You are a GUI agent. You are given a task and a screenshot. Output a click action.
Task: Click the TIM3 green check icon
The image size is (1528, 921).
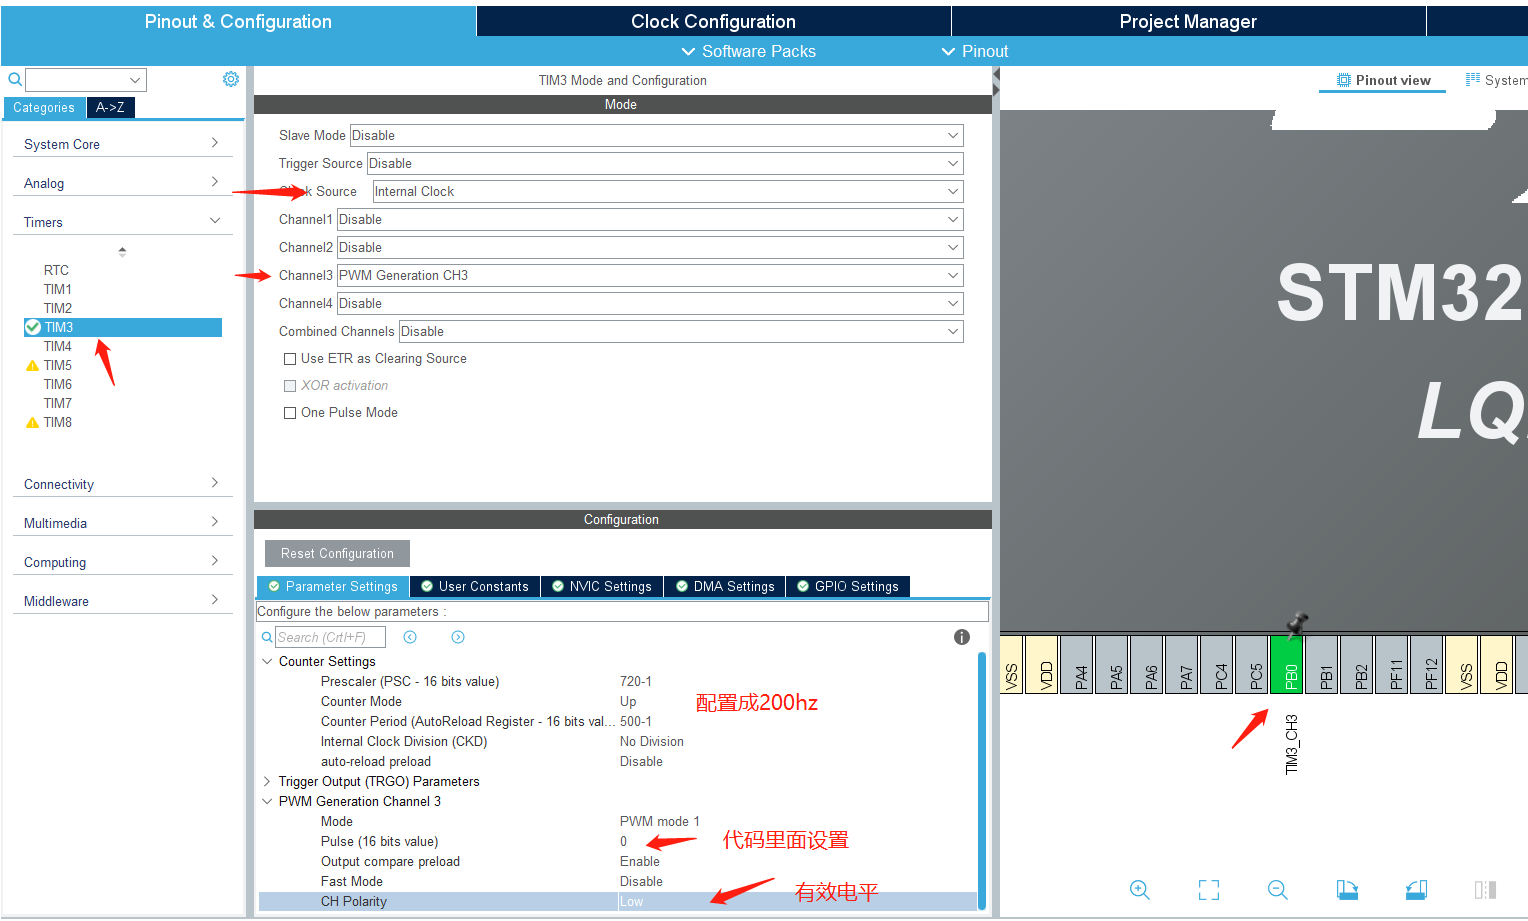[x=33, y=327]
